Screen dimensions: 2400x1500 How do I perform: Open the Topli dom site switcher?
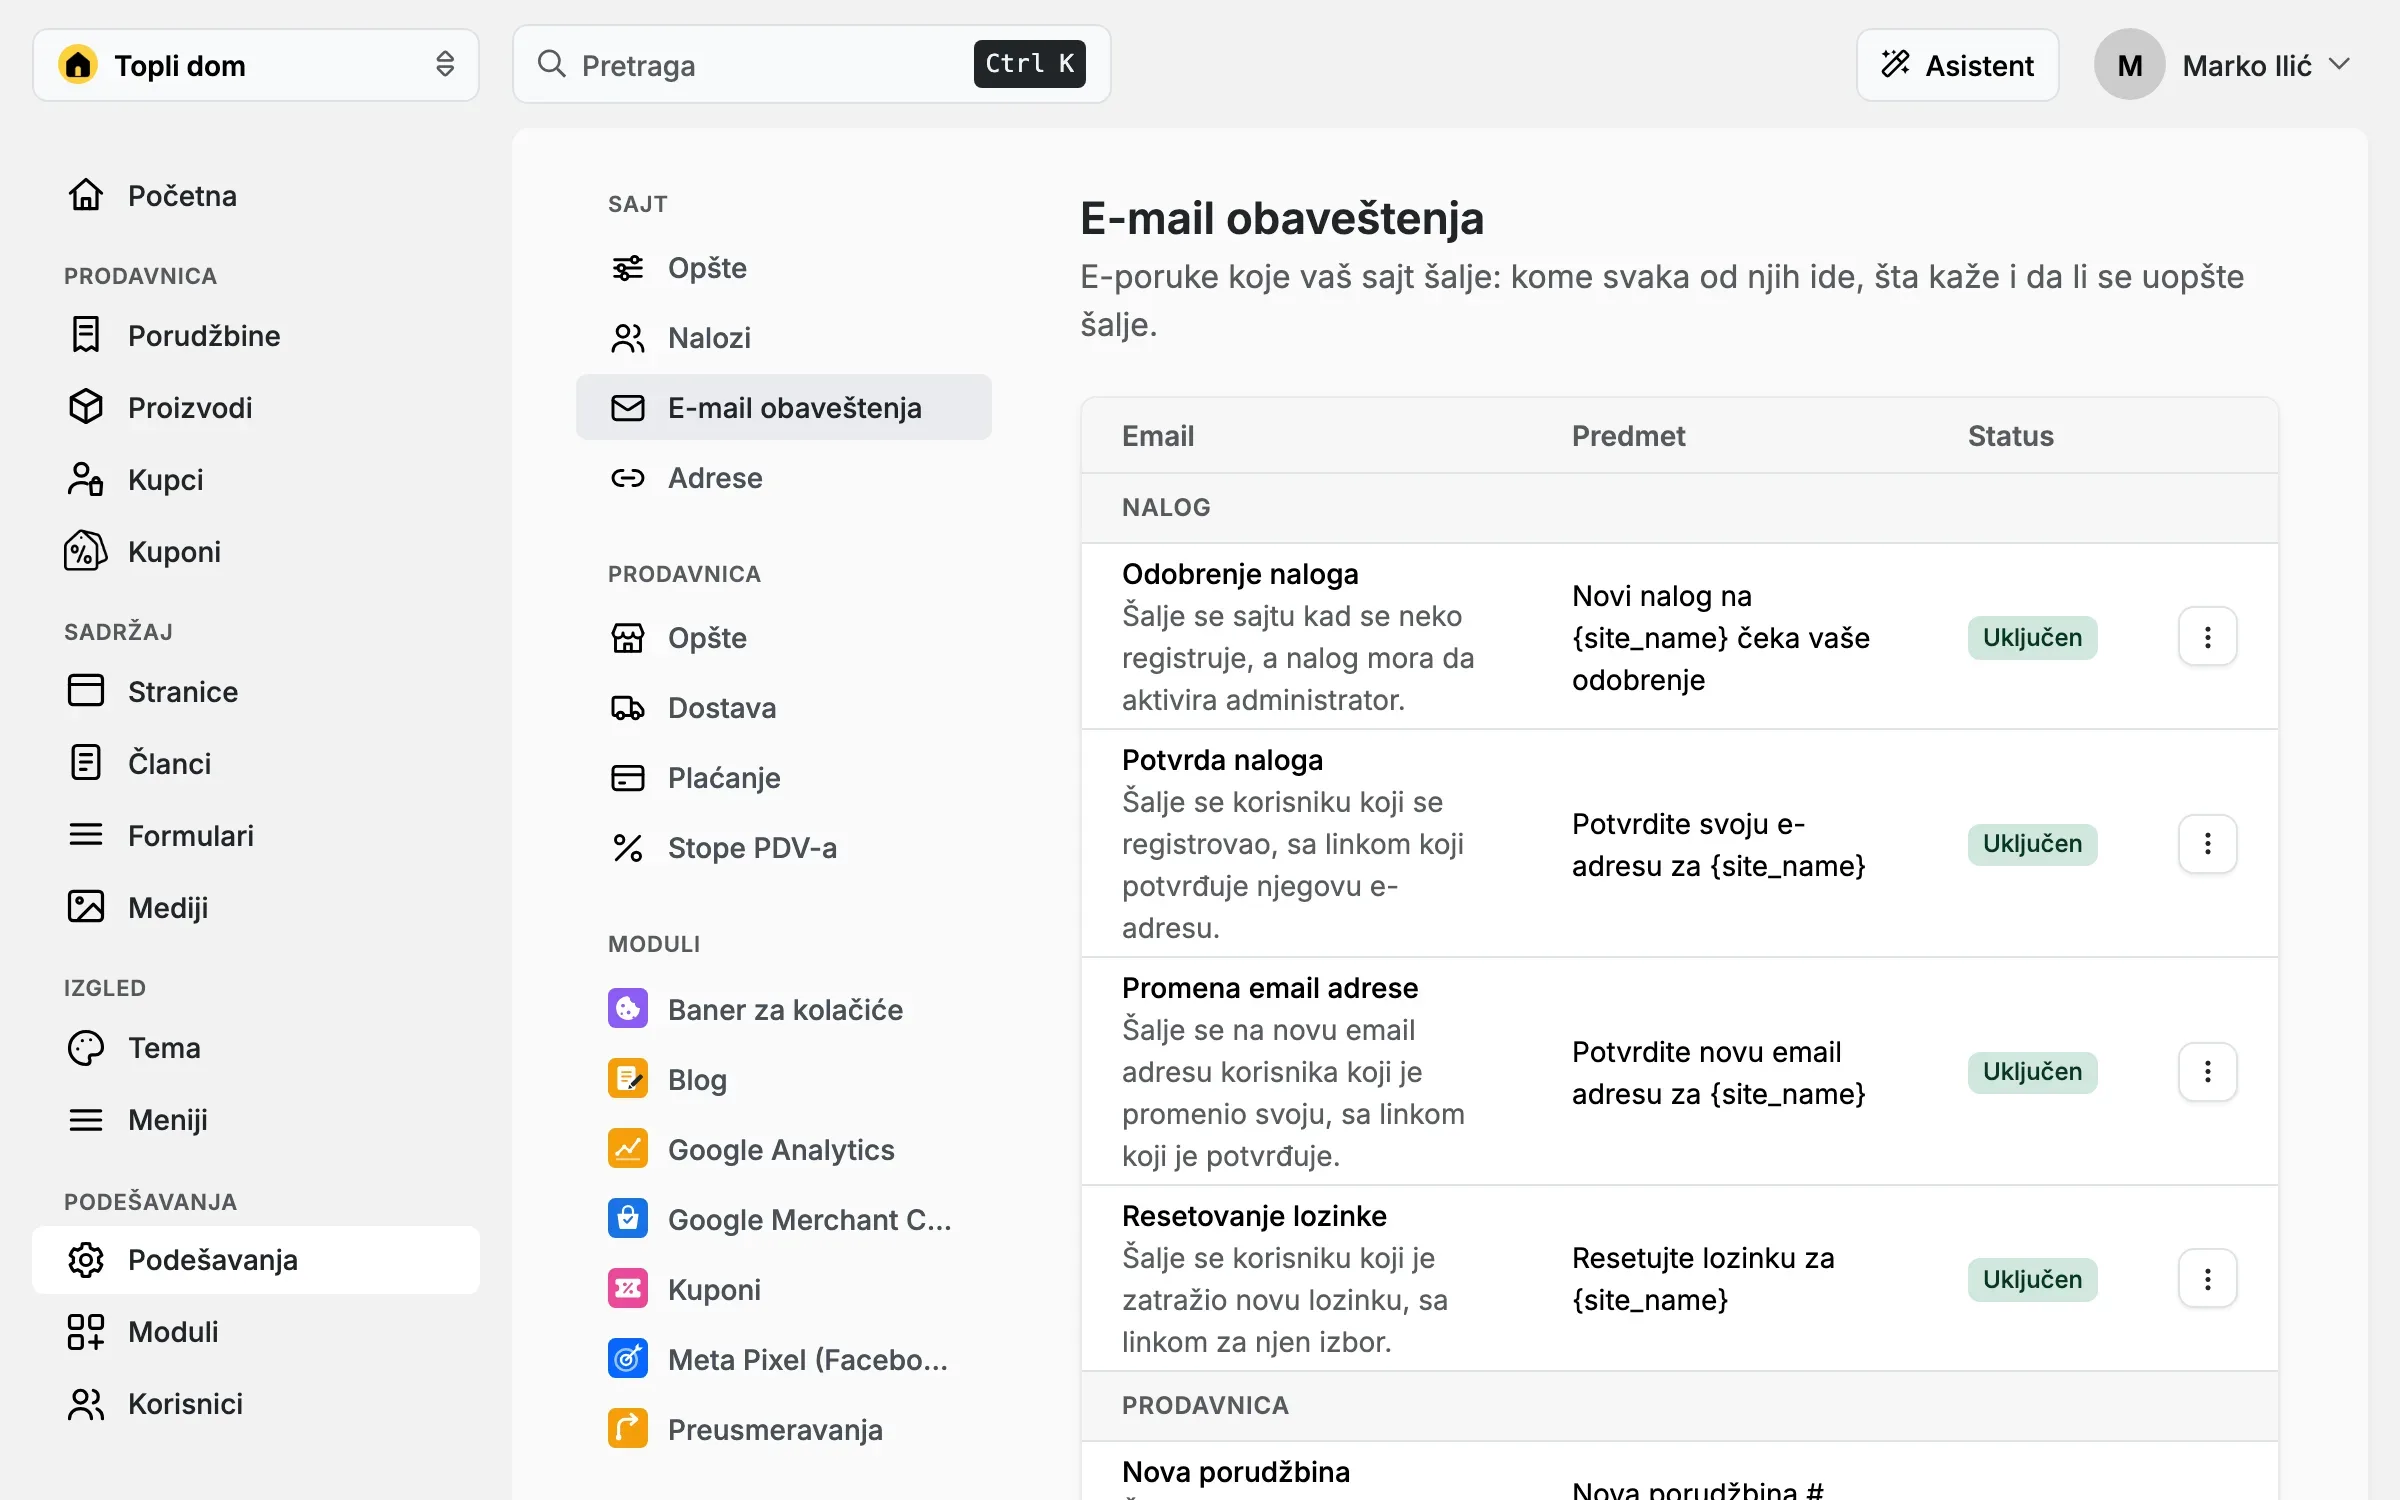256,65
